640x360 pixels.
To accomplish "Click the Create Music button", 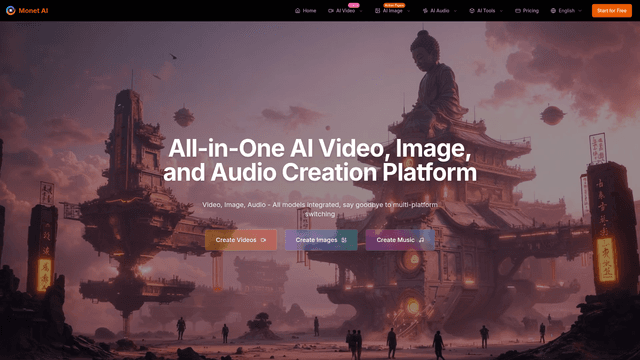I will point(400,240).
